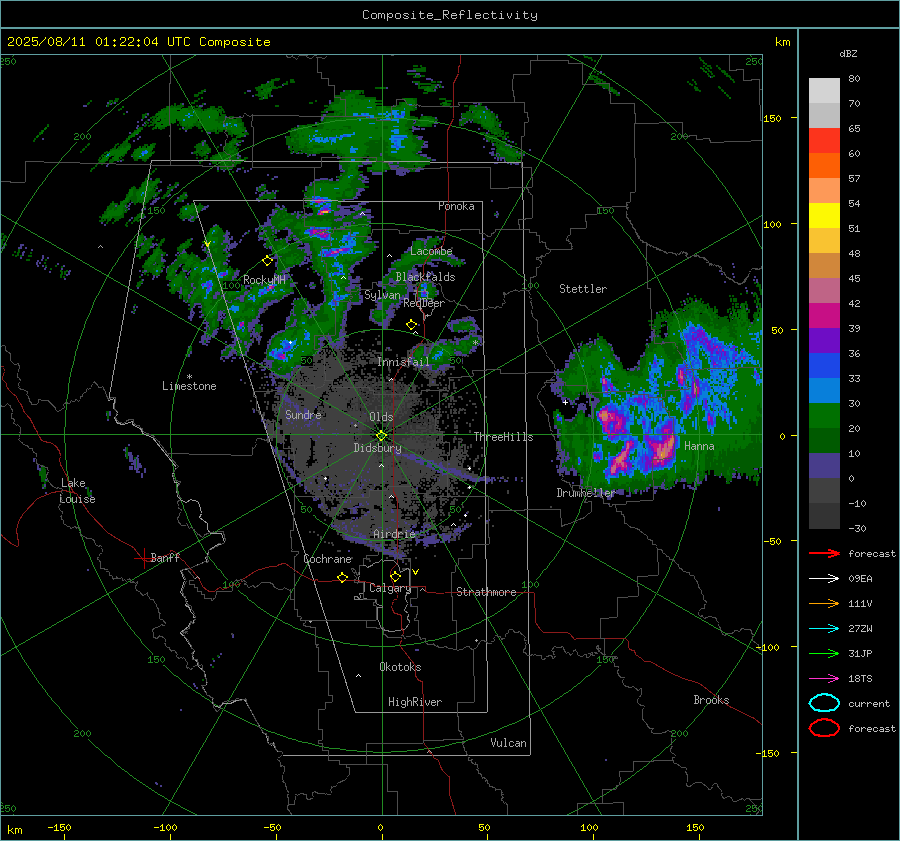Click the asterisk marker above Limestone
This screenshot has width=900, height=841.
pyautogui.click(x=189, y=377)
